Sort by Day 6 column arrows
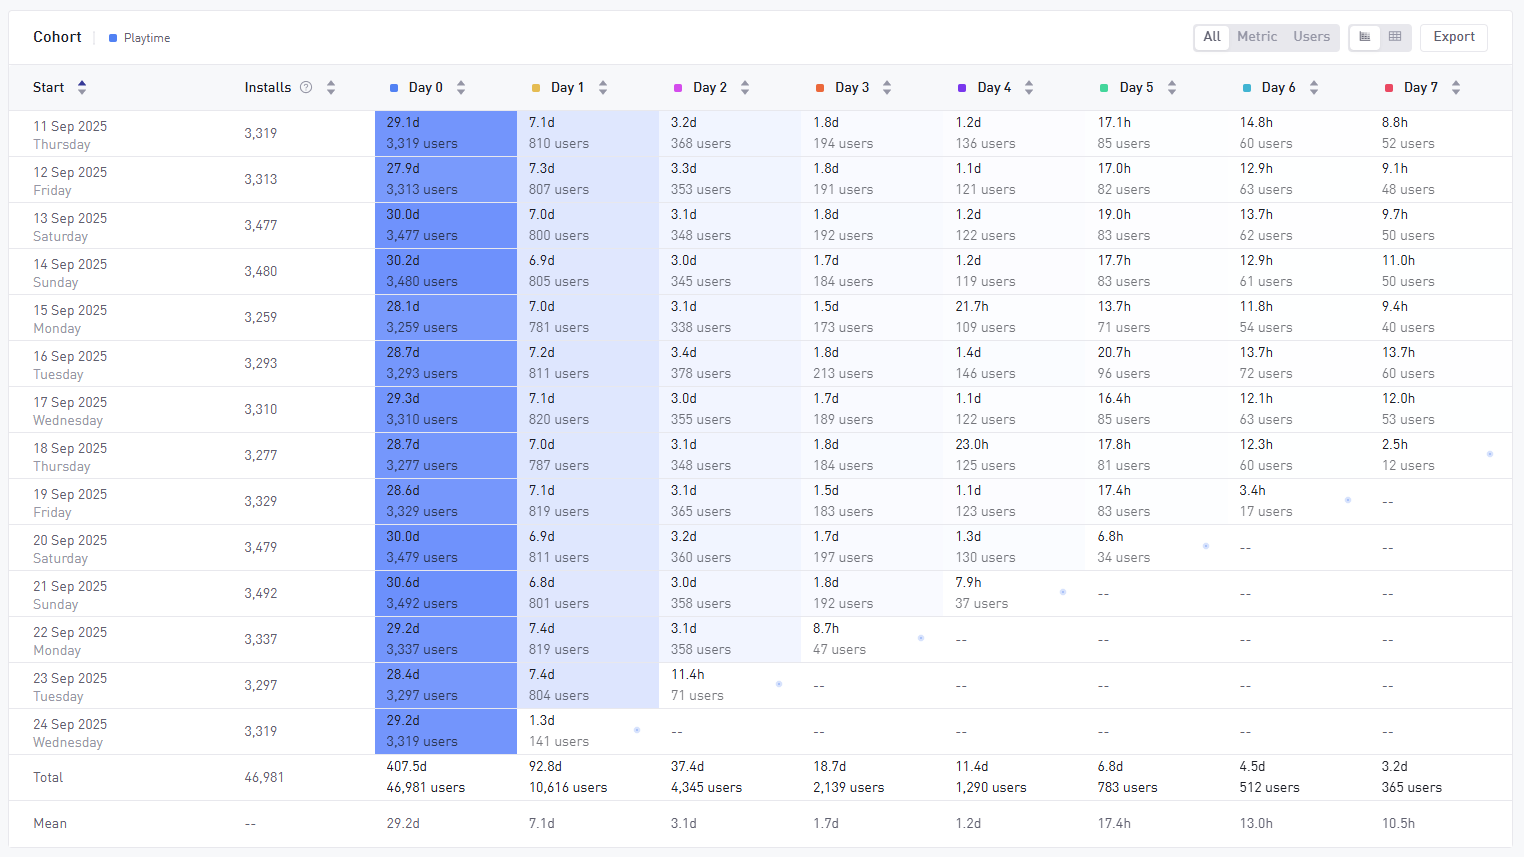Image resolution: width=1524 pixels, height=857 pixels. (x=1314, y=88)
